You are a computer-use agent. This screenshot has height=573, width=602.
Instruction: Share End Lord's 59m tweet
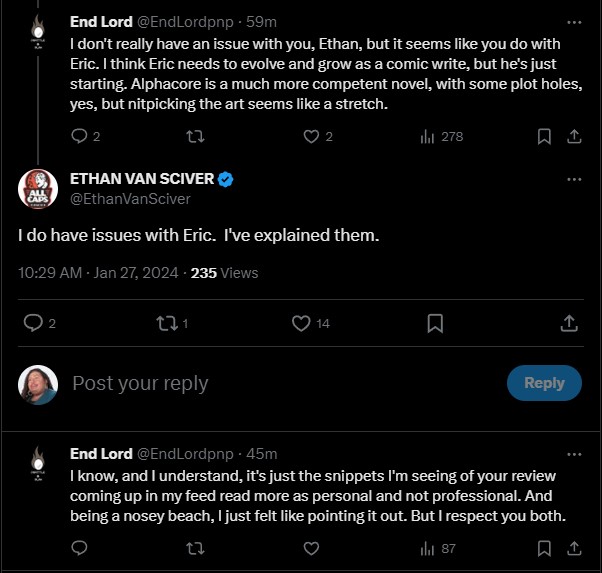[574, 136]
